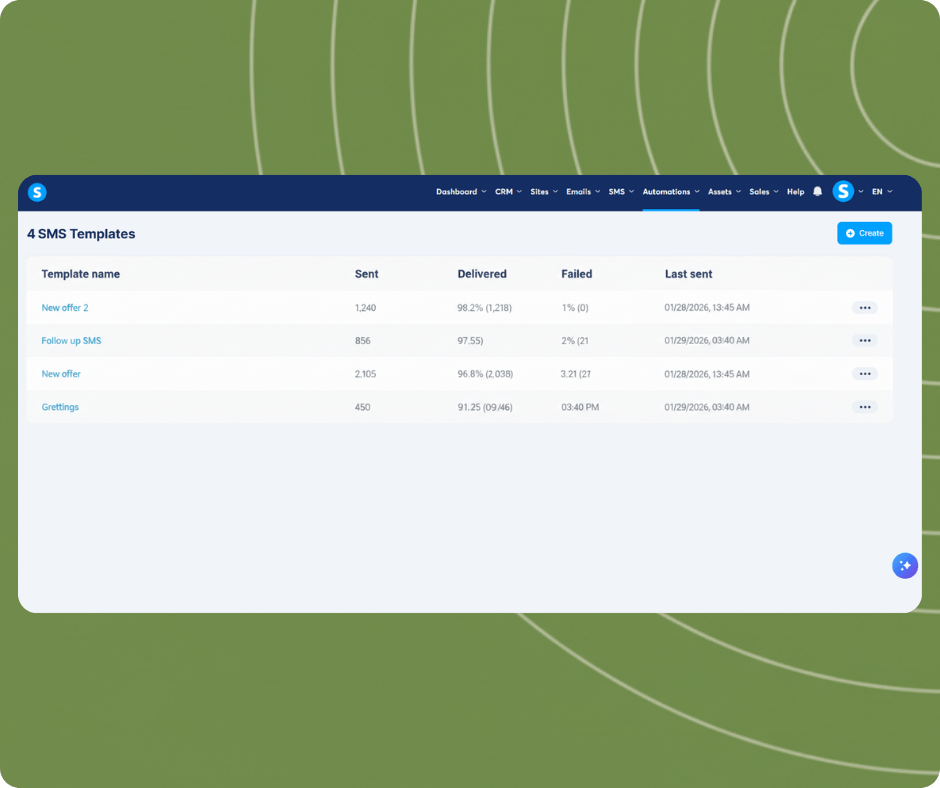Image resolution: width=940 pixels, height=788 pixels.
Task: Open the notifications bell
Action: (x=817, y=191)
